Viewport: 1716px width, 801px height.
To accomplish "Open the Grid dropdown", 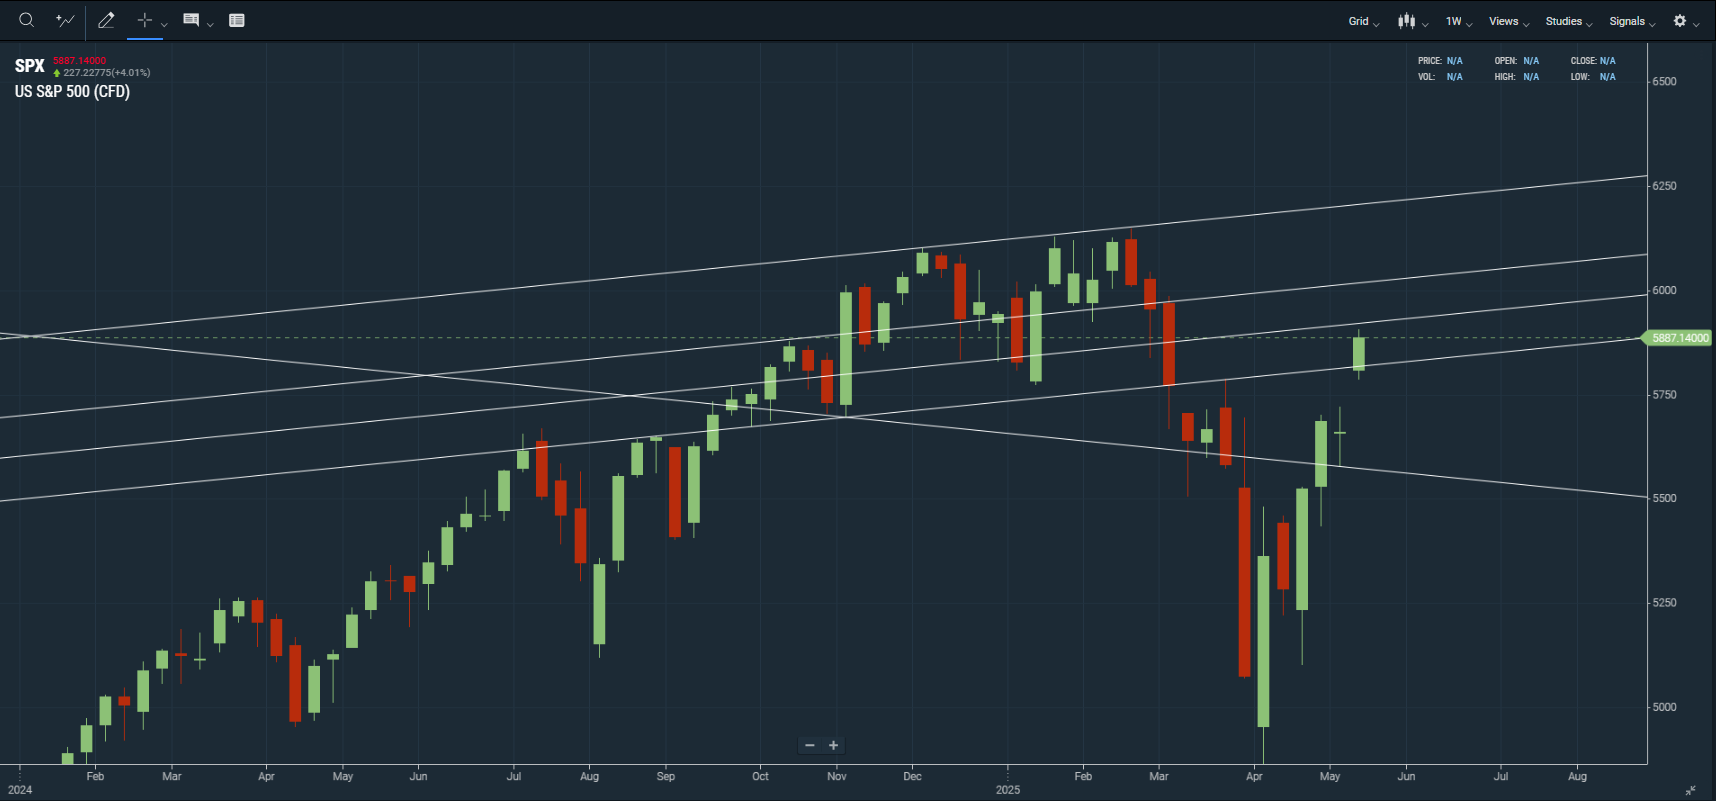I will [x=1363, y=21].
